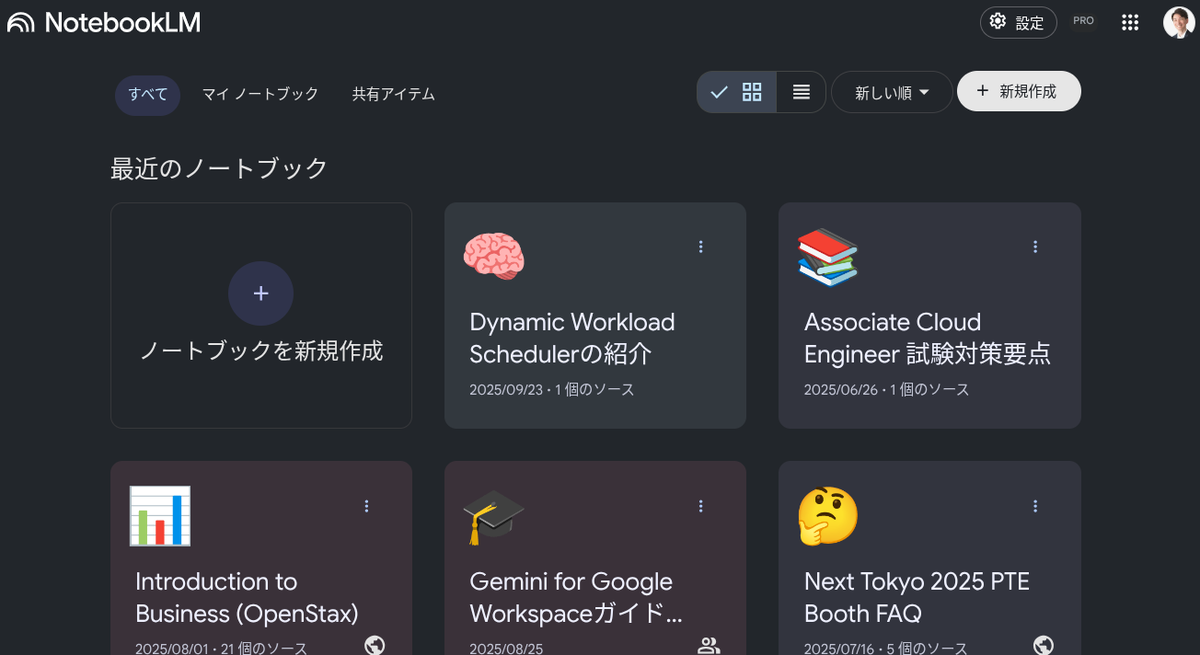The height and width of the screenshot is (655, 1200).
Task: Click the NotebookLM logo icon
Action: (21, 22)
